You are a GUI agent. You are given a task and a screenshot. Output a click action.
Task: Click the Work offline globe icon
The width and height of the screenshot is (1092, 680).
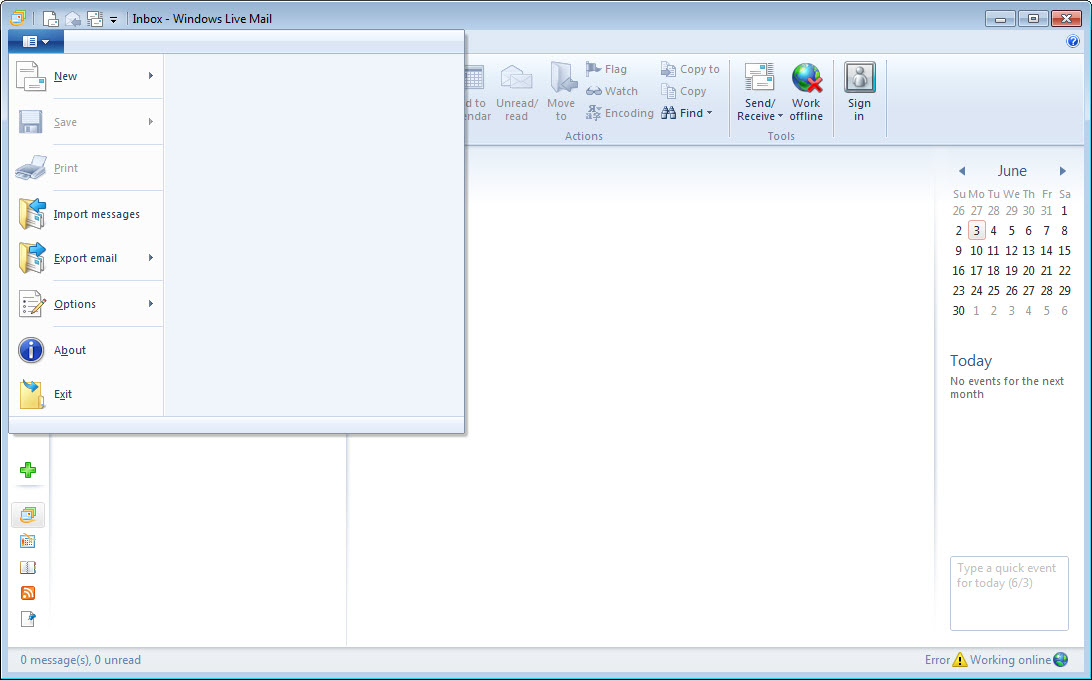pyautogui.click(x=806, y=92)
